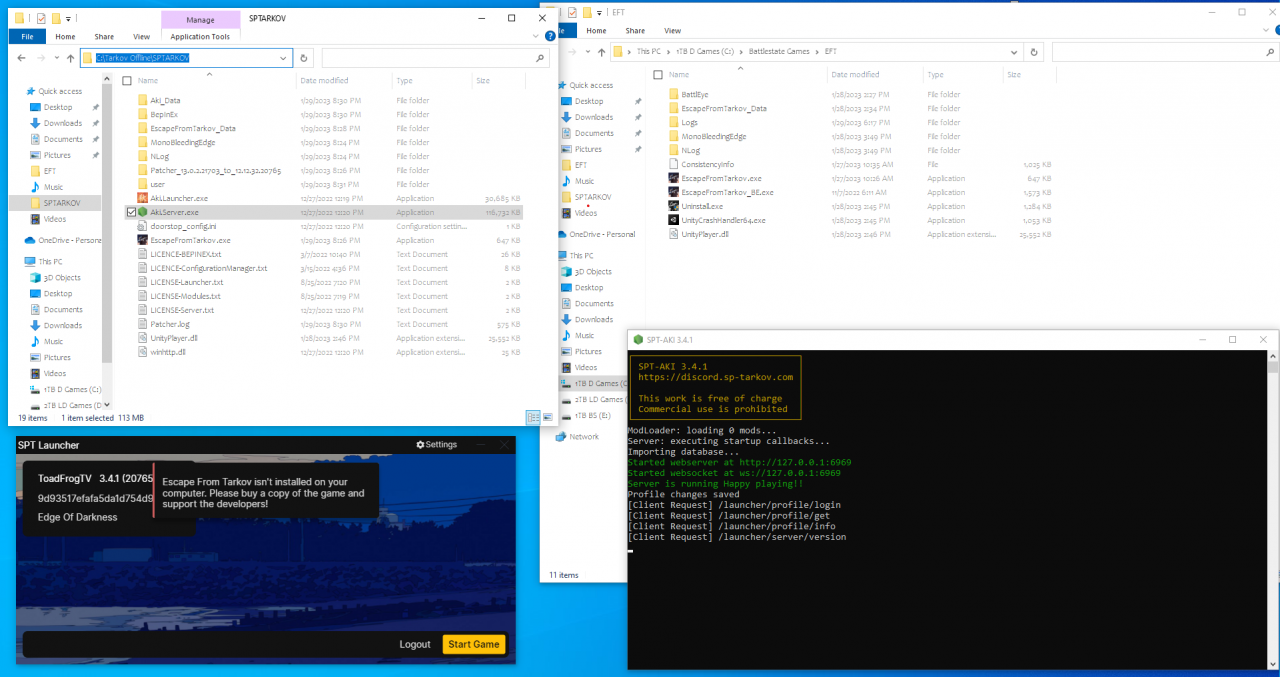Click Battlestate Games in EFT breadcrumb
1280x677 pixels.
tap(779, 51)
